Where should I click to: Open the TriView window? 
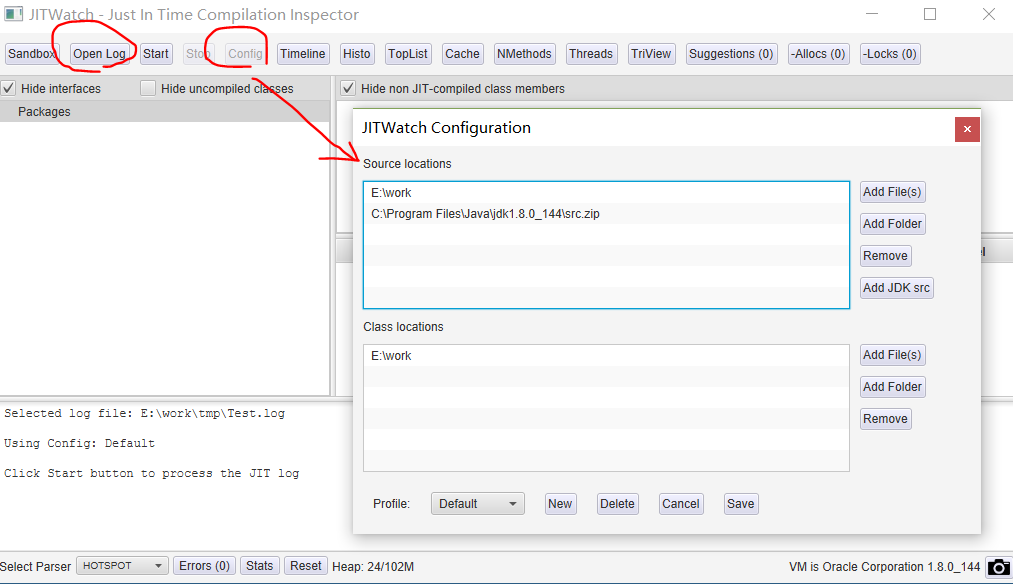651,54
